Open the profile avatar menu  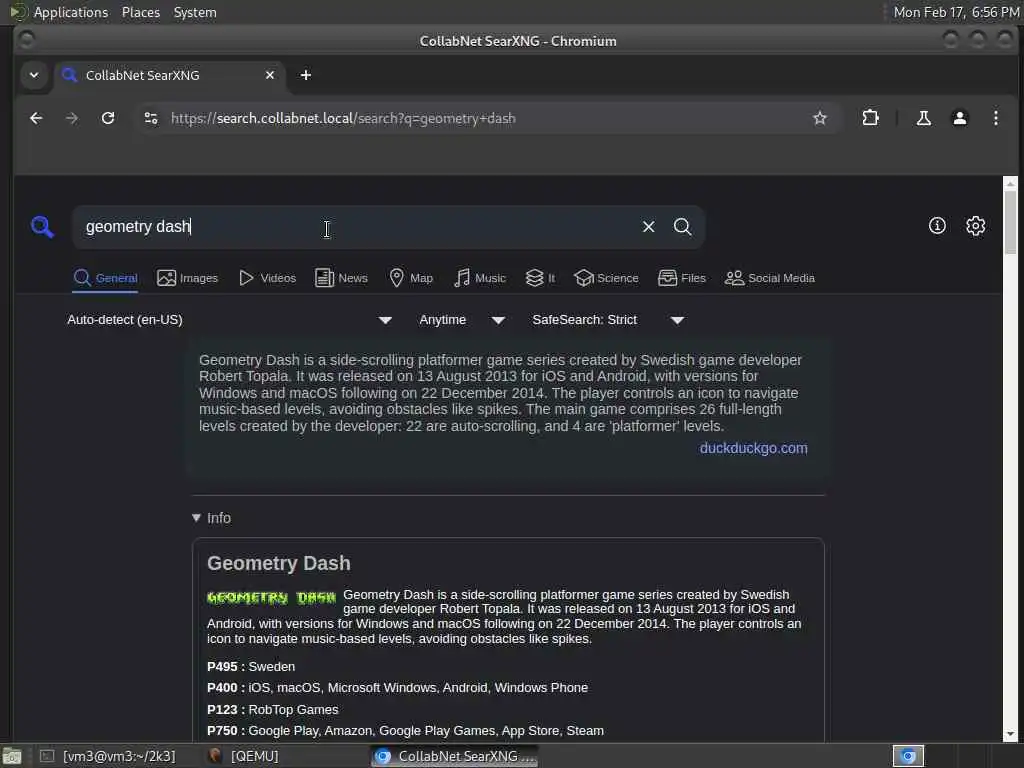tap(959, 118)
